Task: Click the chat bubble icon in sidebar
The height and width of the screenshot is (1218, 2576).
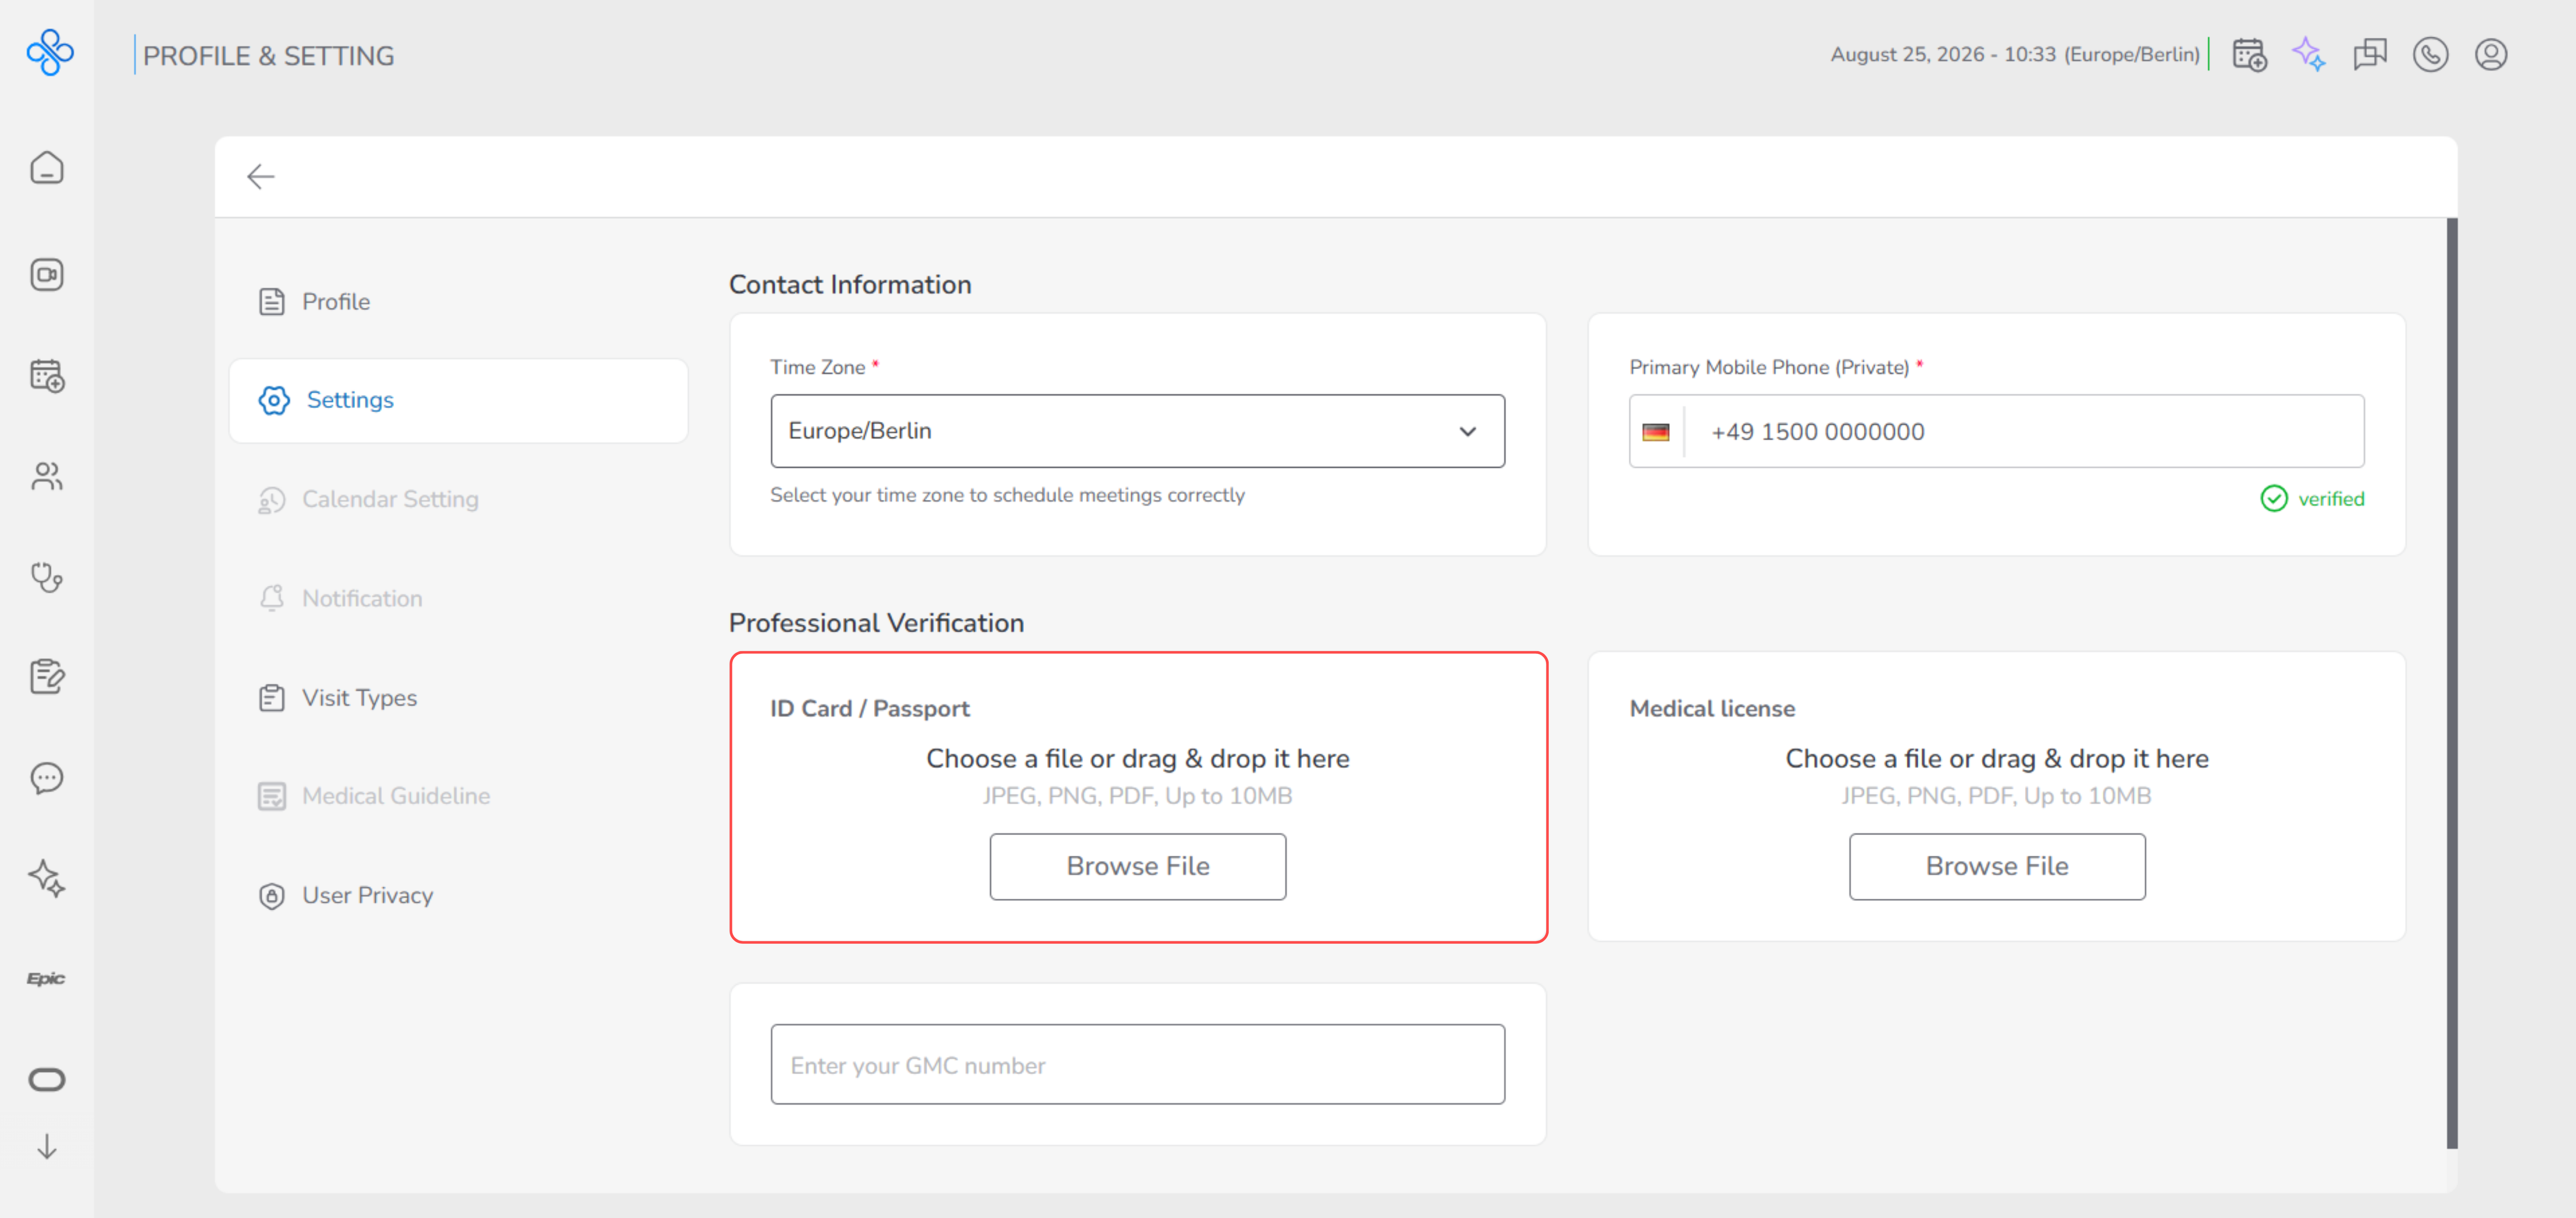Action: click(x=47, y=778)
